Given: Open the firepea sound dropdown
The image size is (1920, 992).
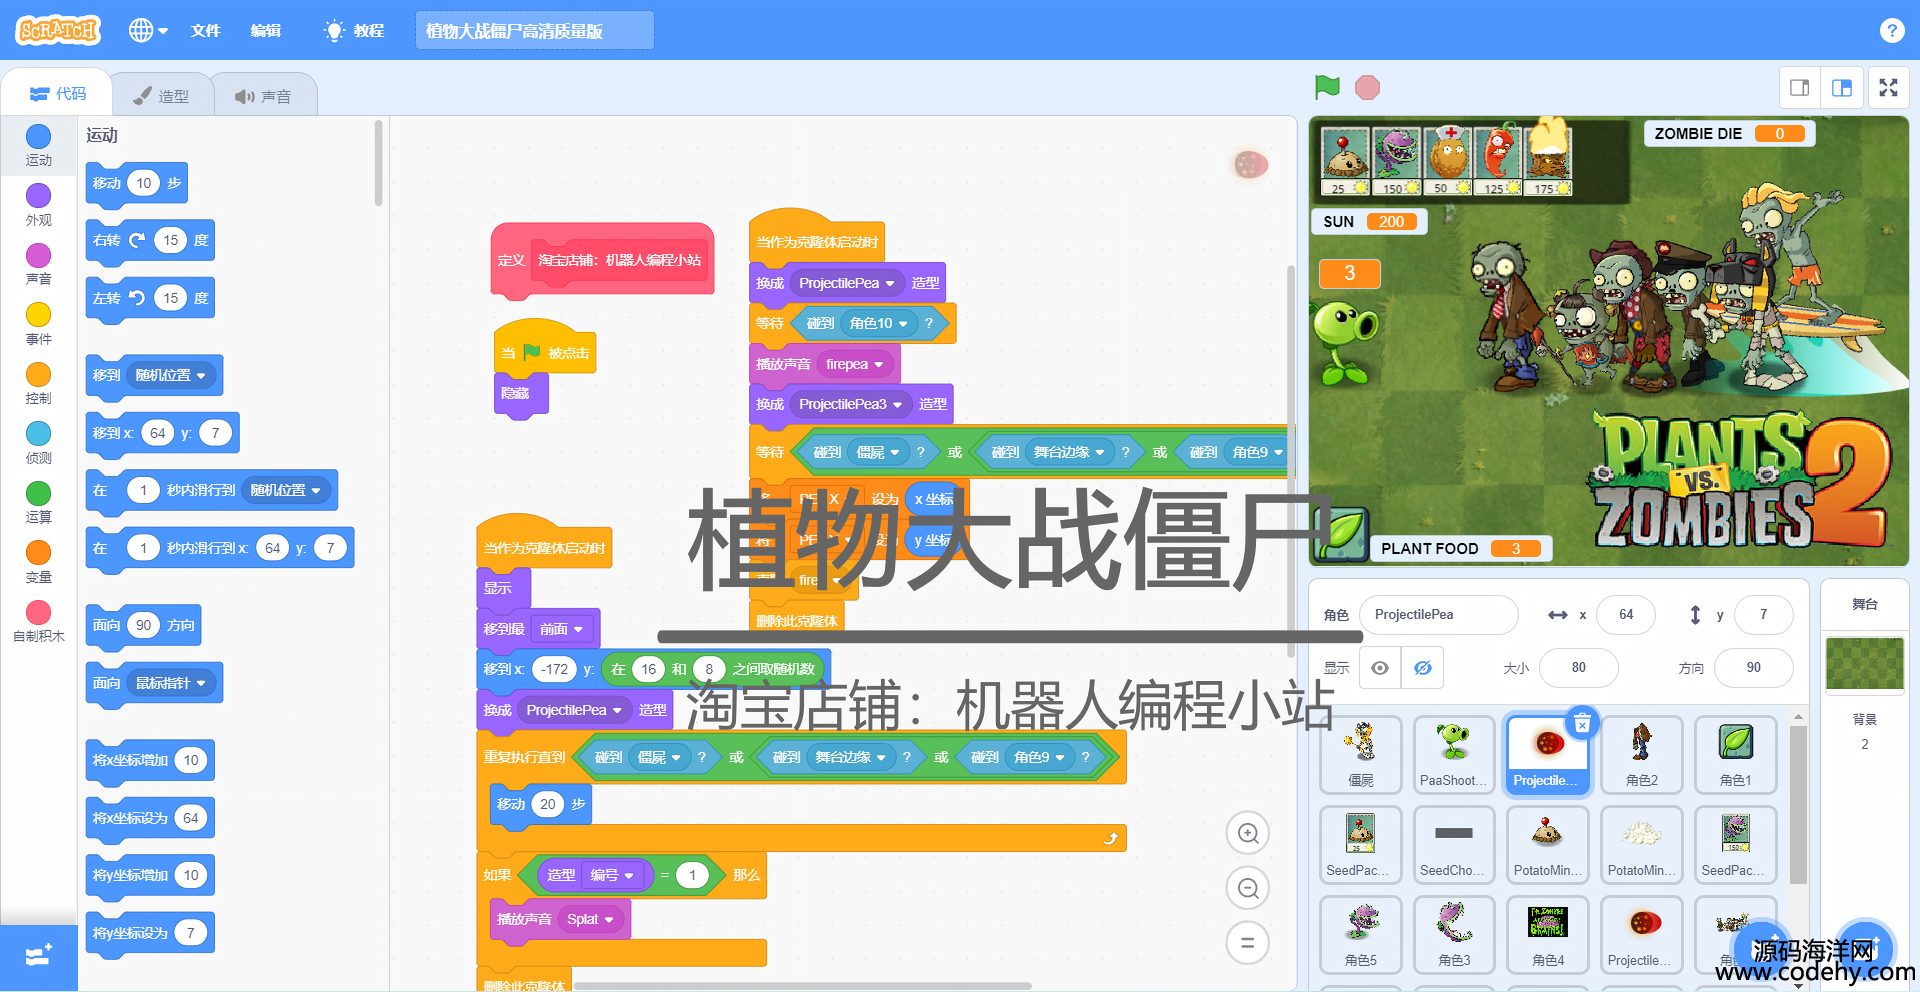Looking at the screenshot, I should 855,365.
